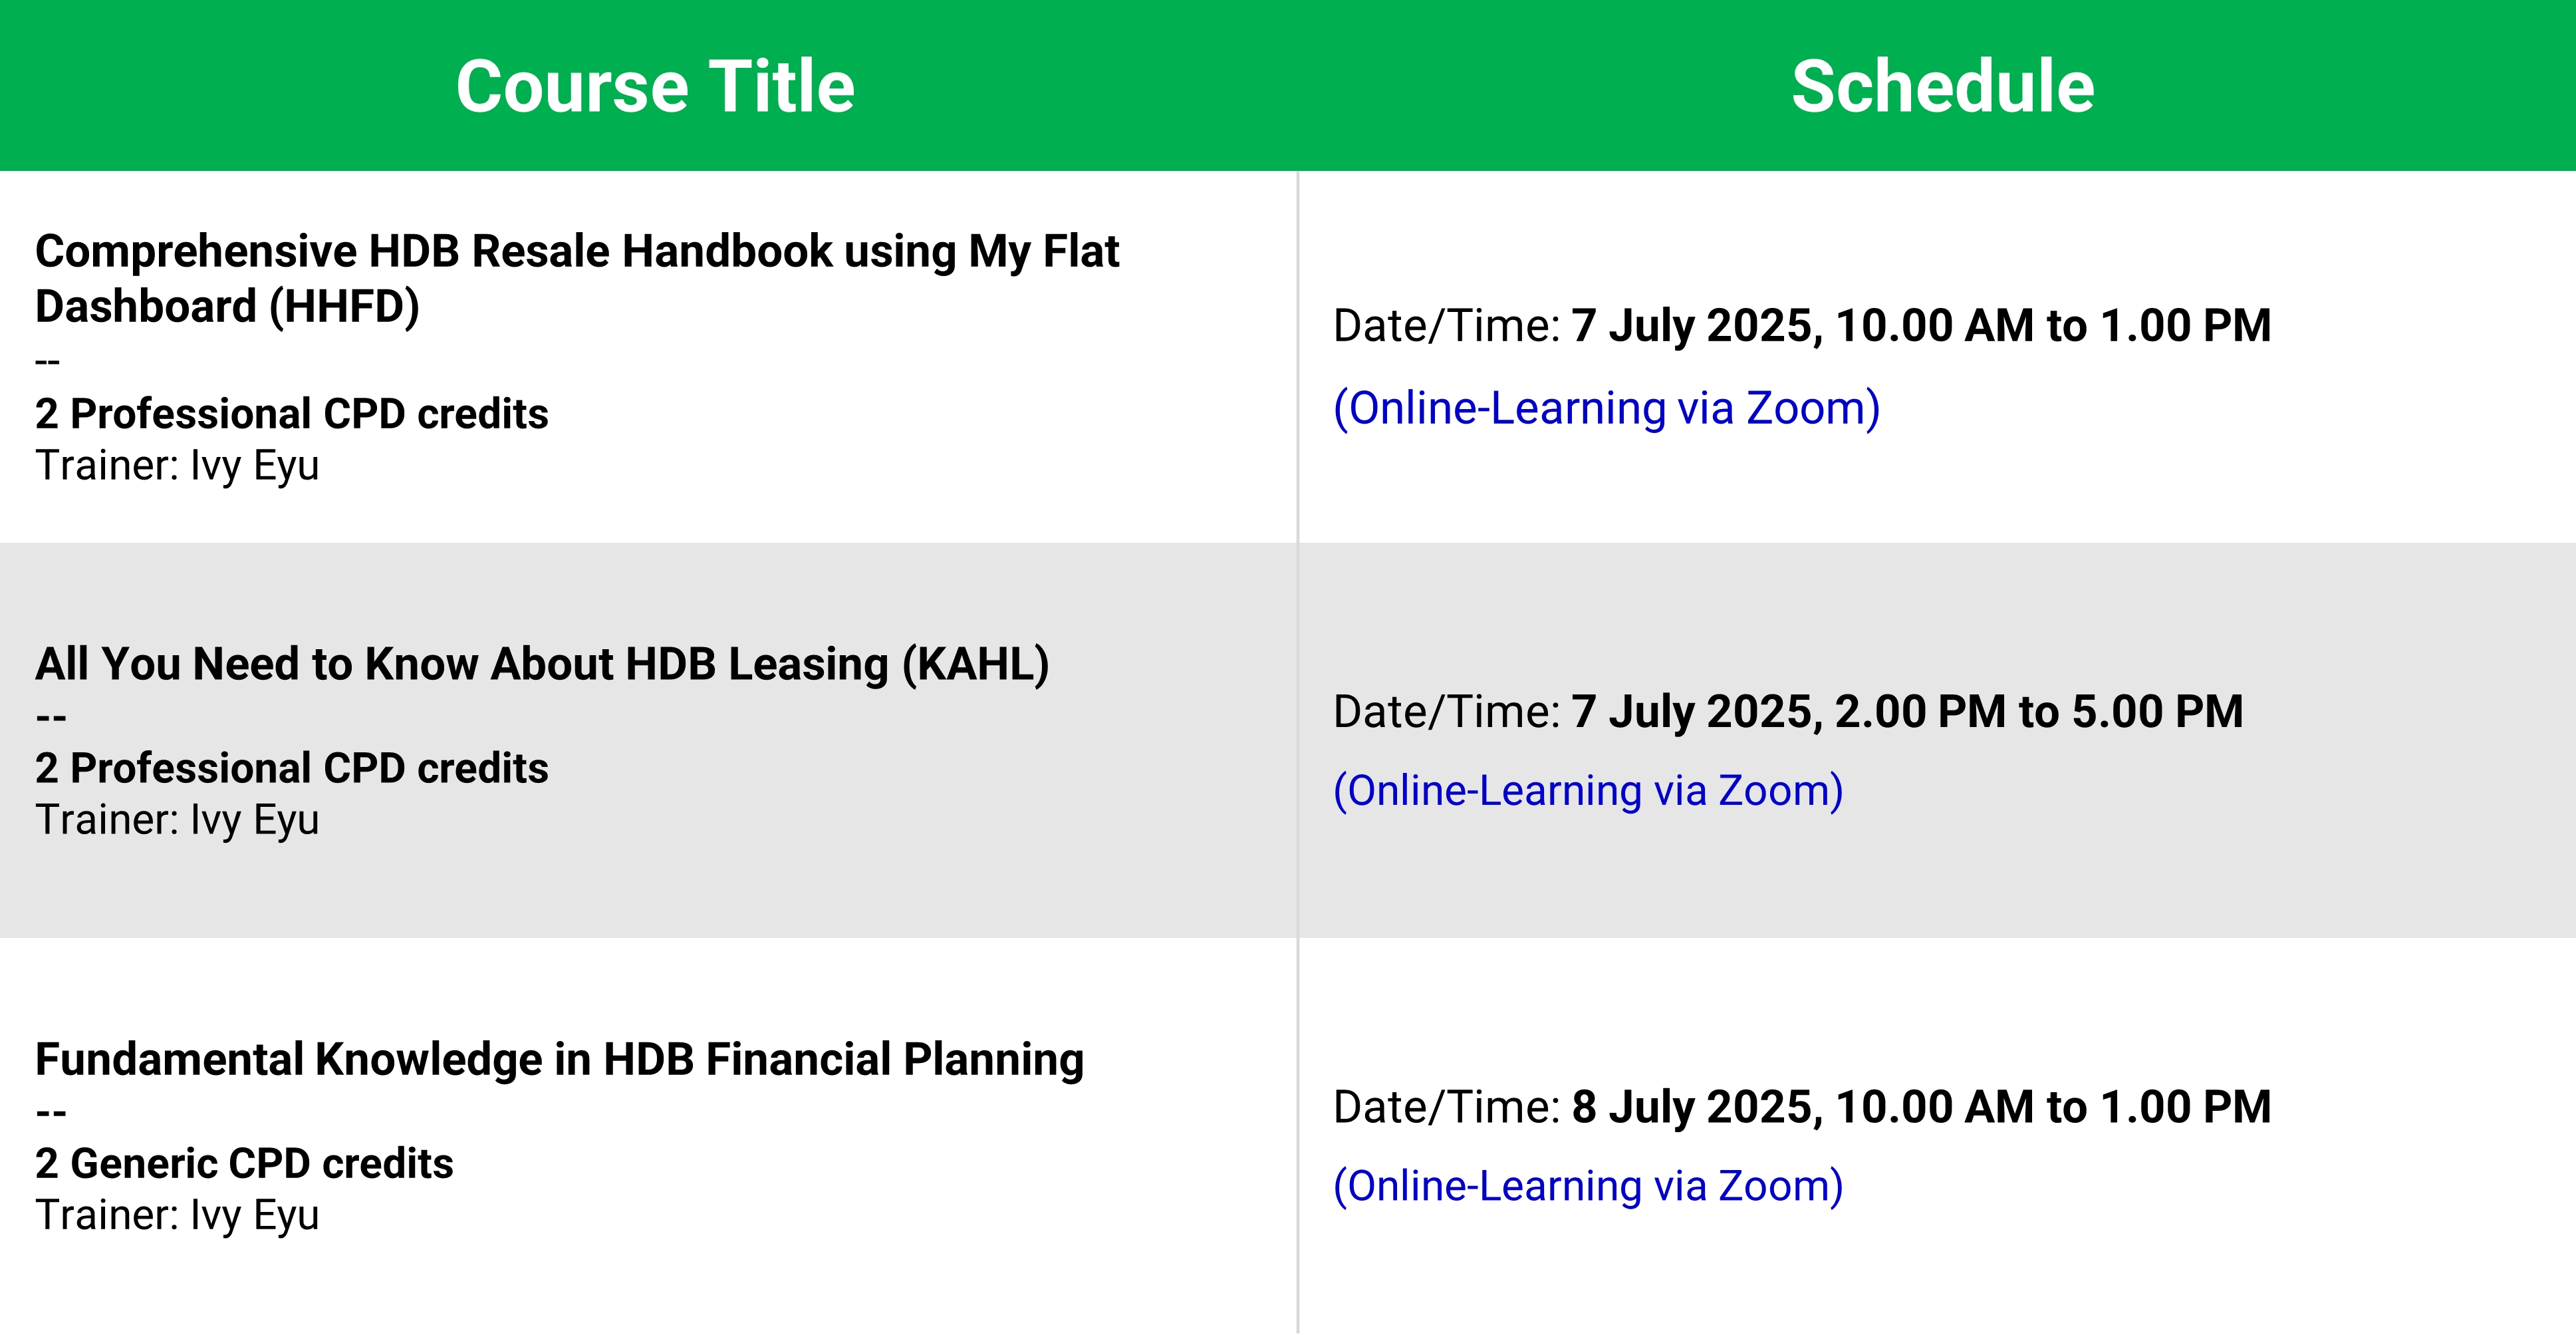Click the Course Title column header

(x=655, y=87)
